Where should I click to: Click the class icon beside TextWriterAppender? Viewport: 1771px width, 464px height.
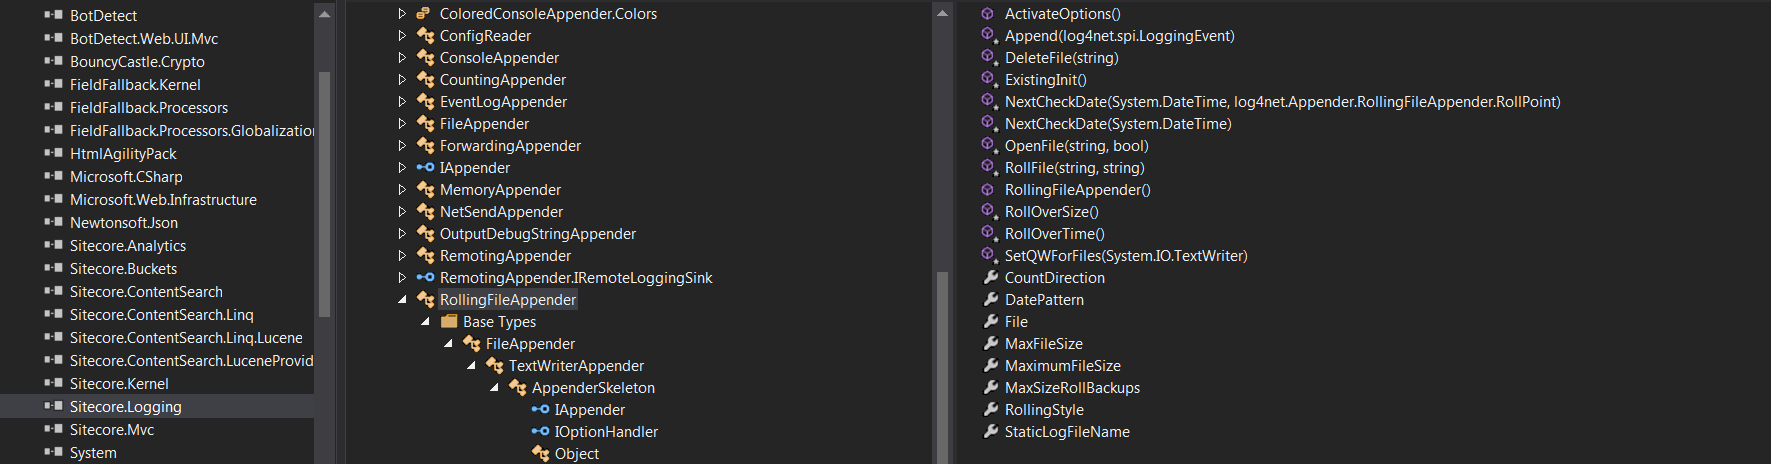tap(494, 366)
